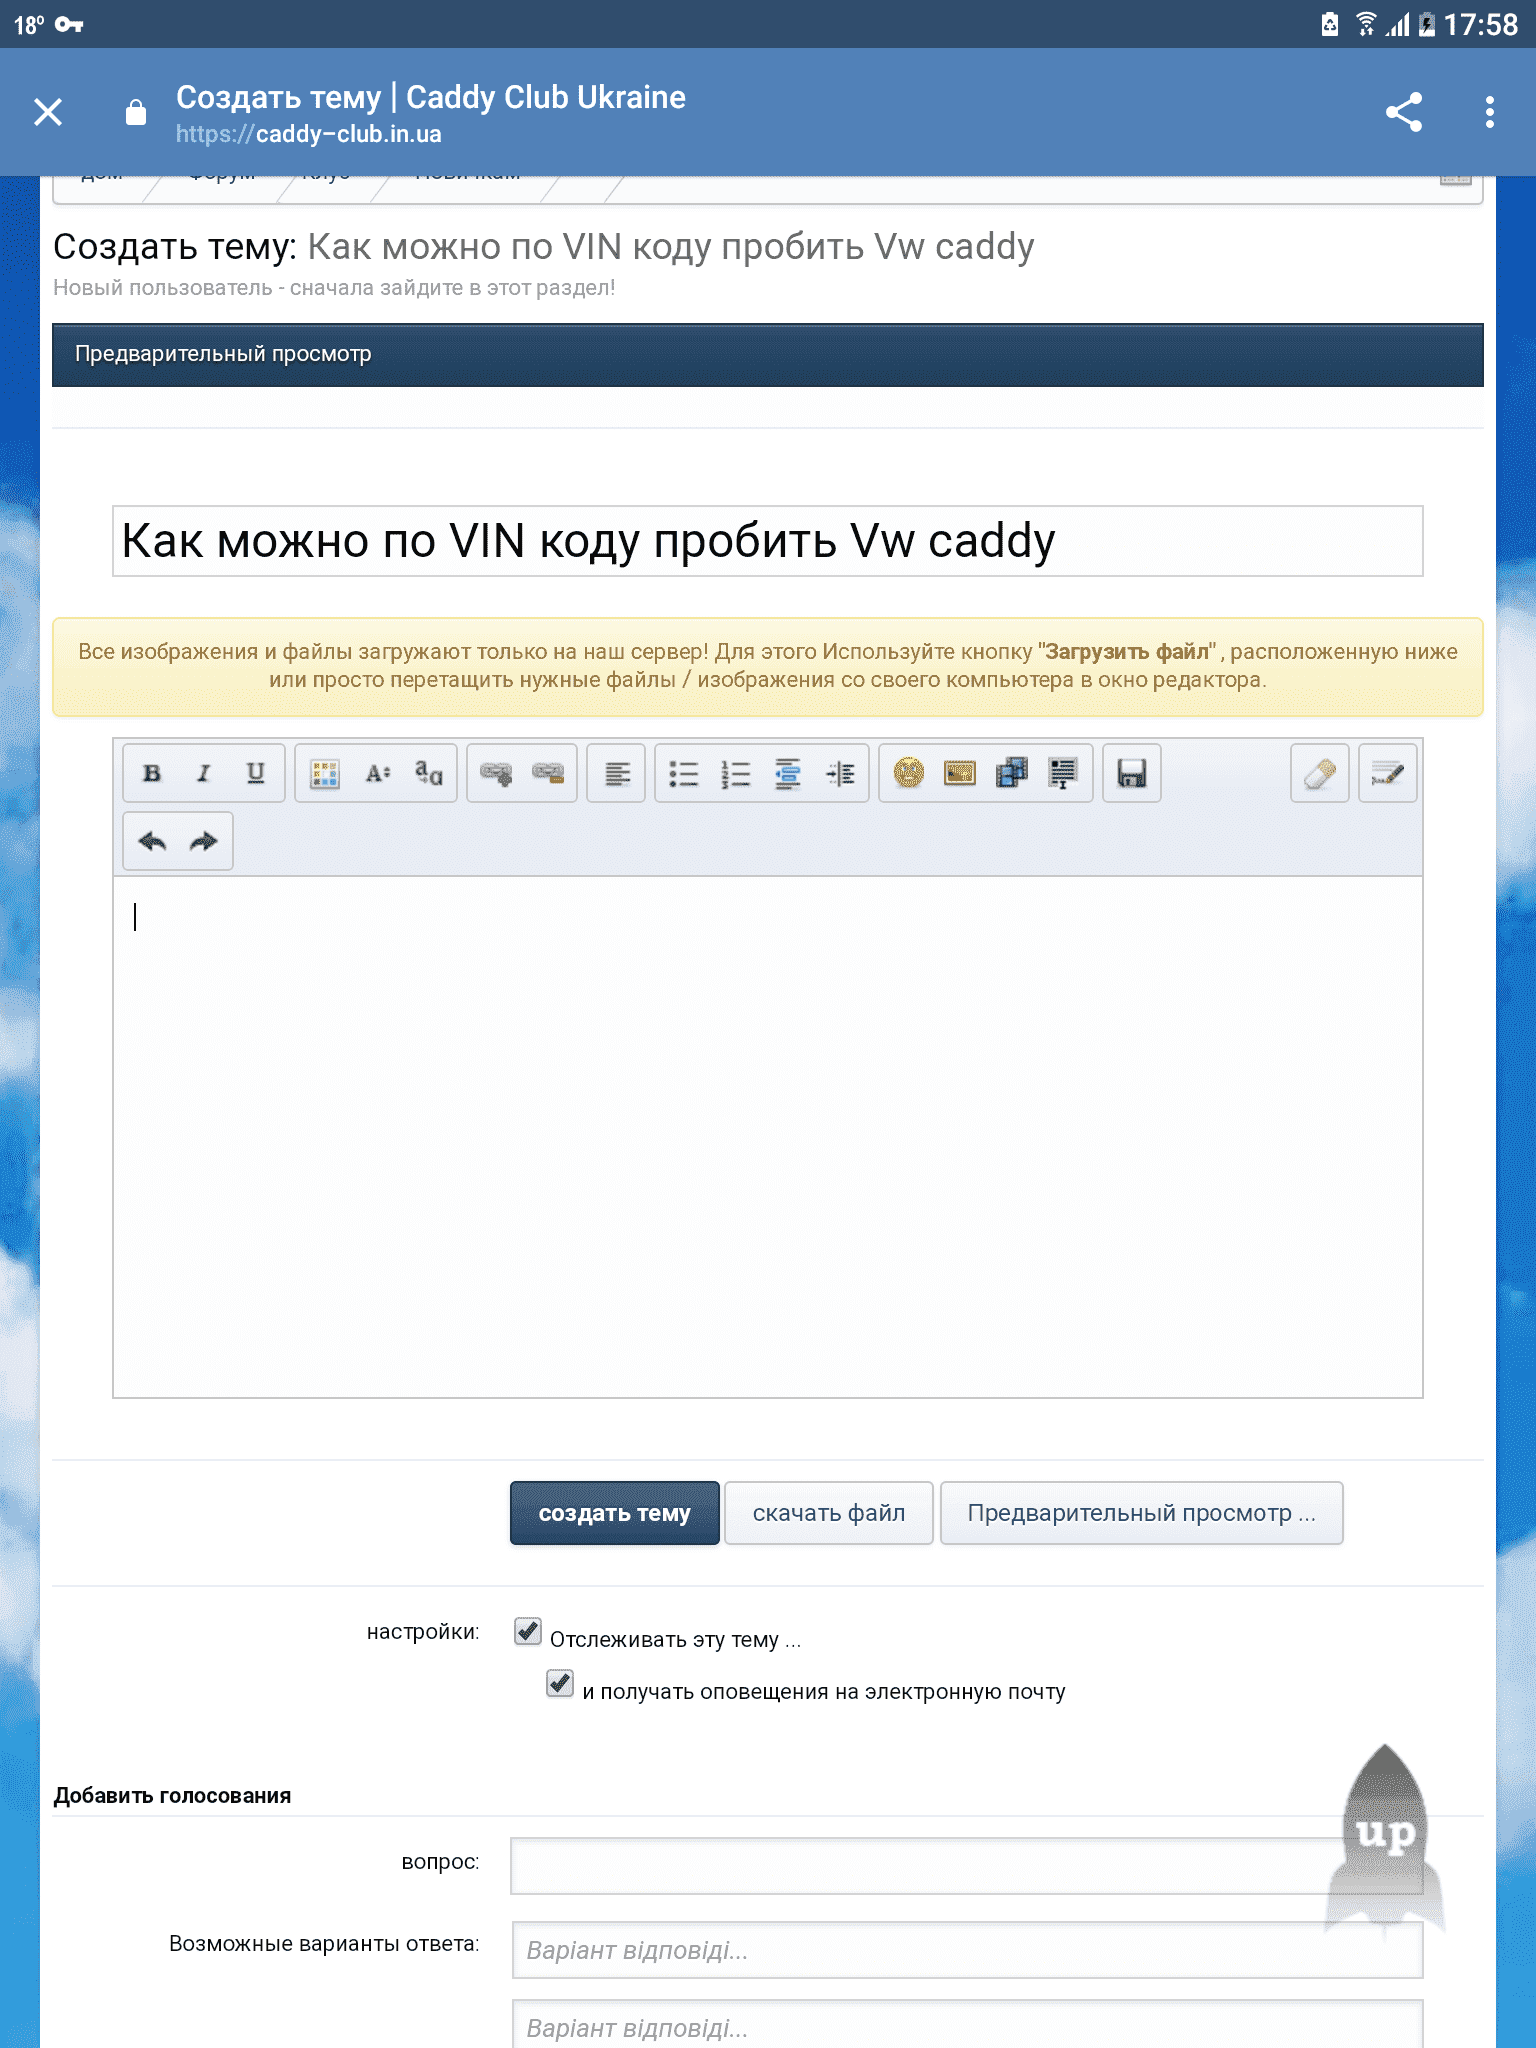
Task: Open the text color palette
Action: click(325, 773)
